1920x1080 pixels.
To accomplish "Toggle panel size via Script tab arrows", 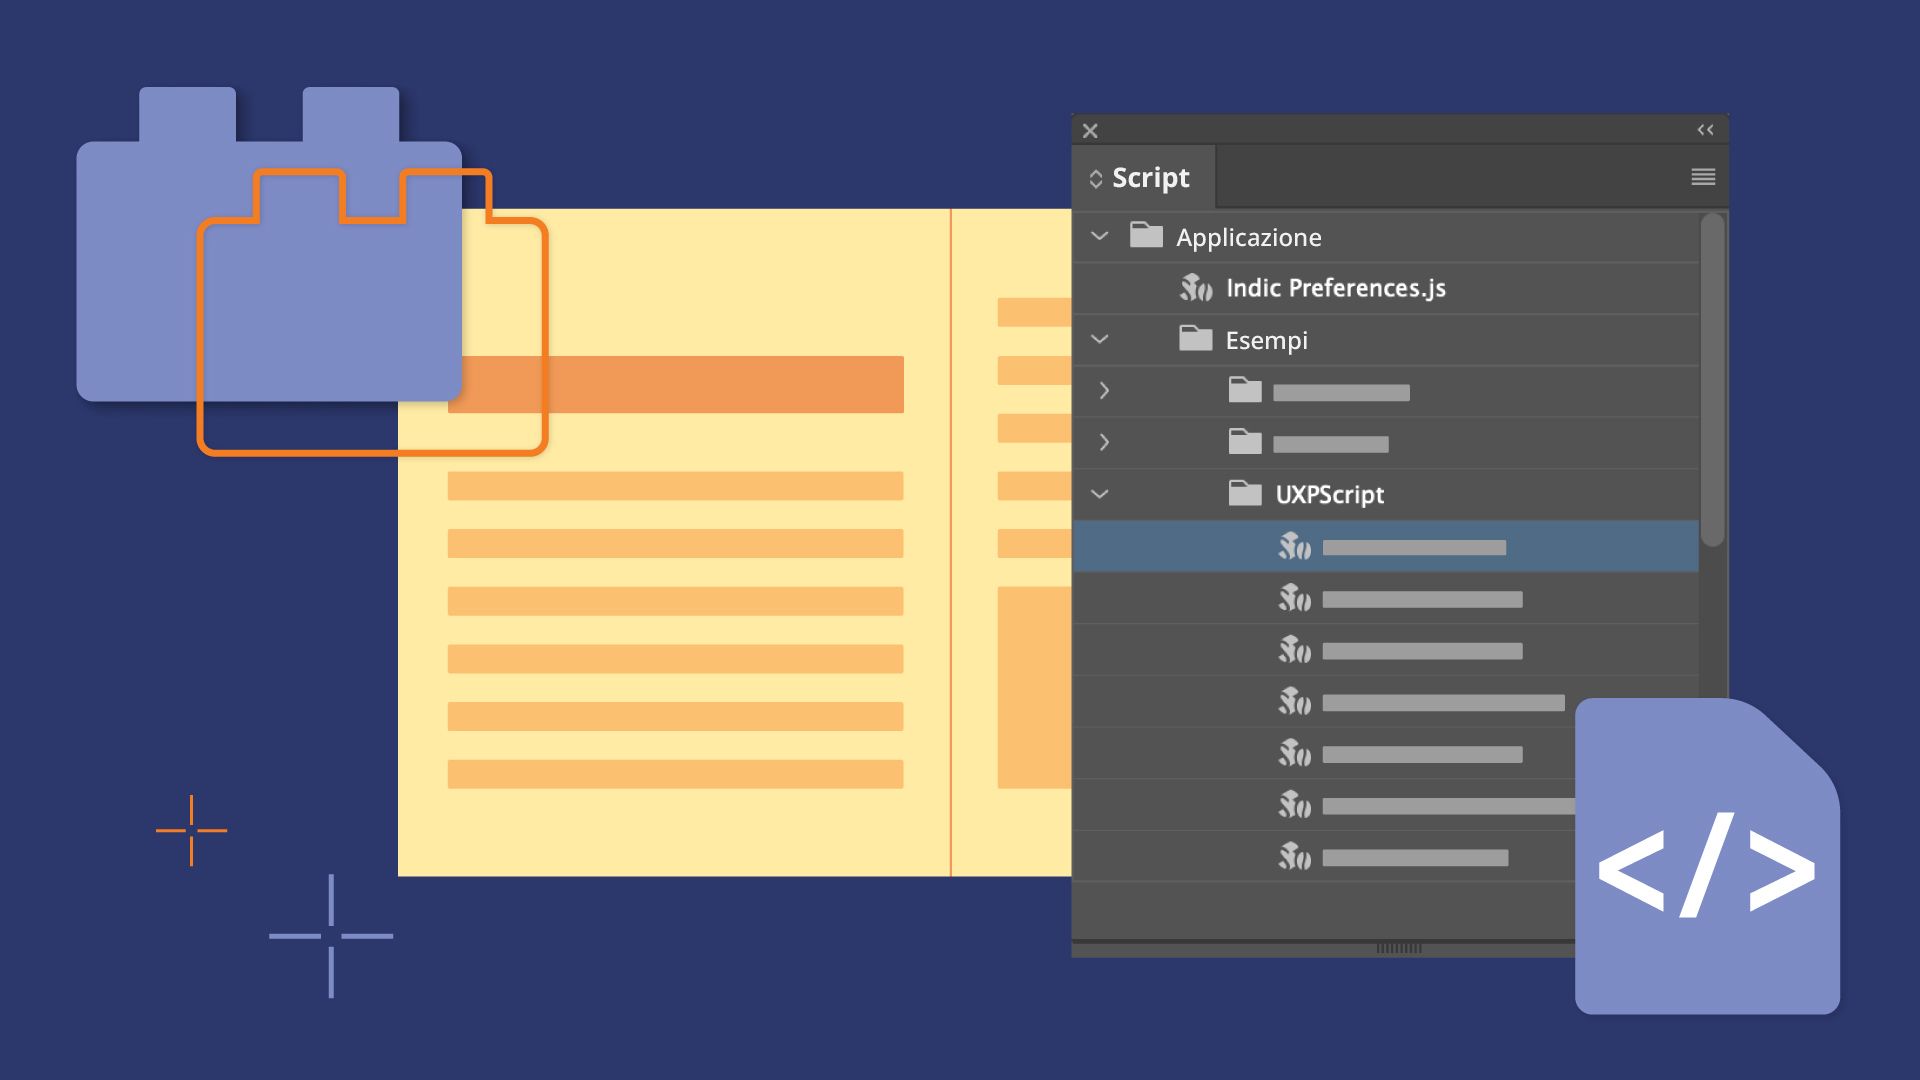I will point(1095,179).
